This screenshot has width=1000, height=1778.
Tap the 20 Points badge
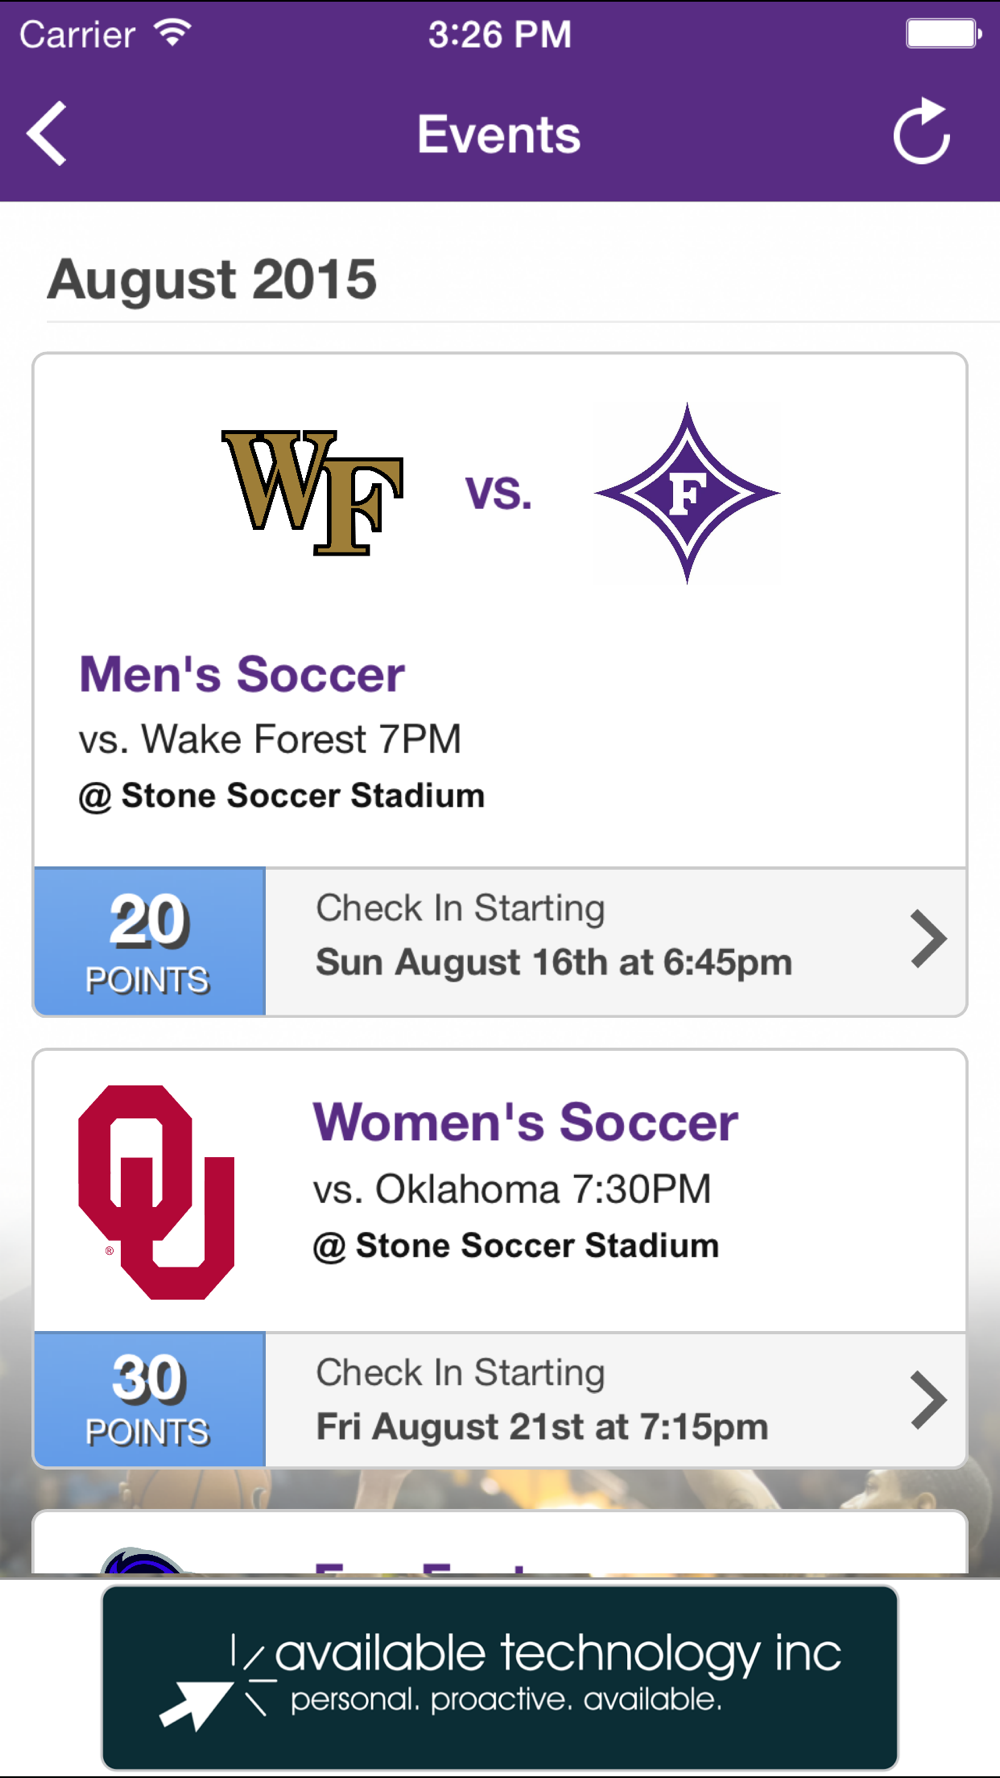149,942
